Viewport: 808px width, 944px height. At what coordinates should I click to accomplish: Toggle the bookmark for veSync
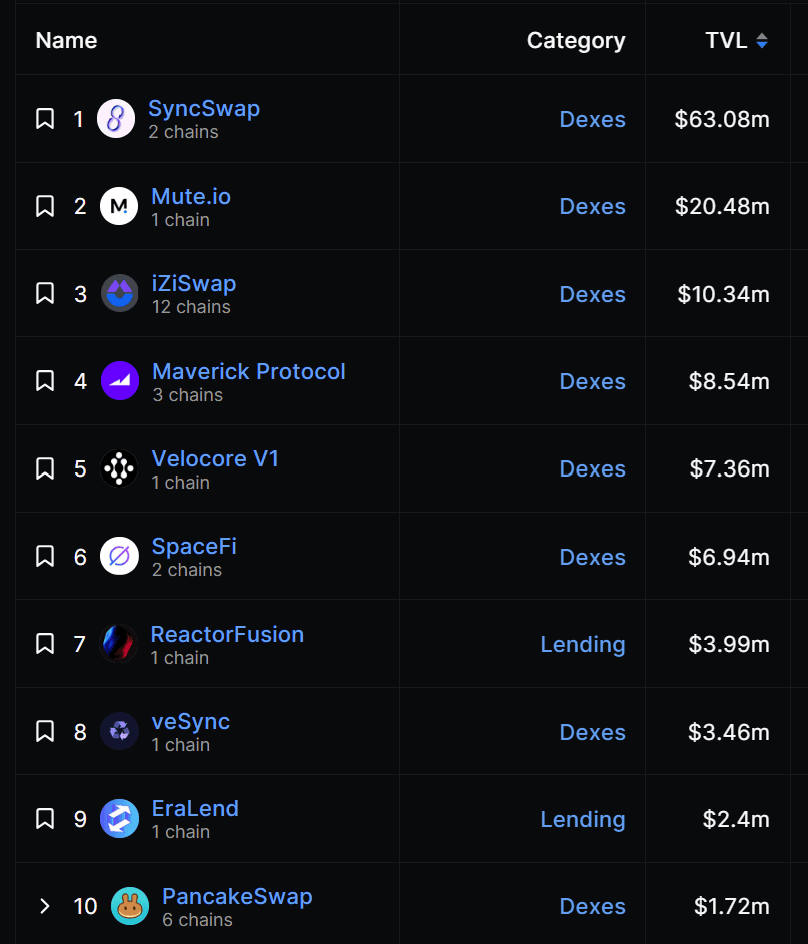pyautogui.click(x=45, y=731)
